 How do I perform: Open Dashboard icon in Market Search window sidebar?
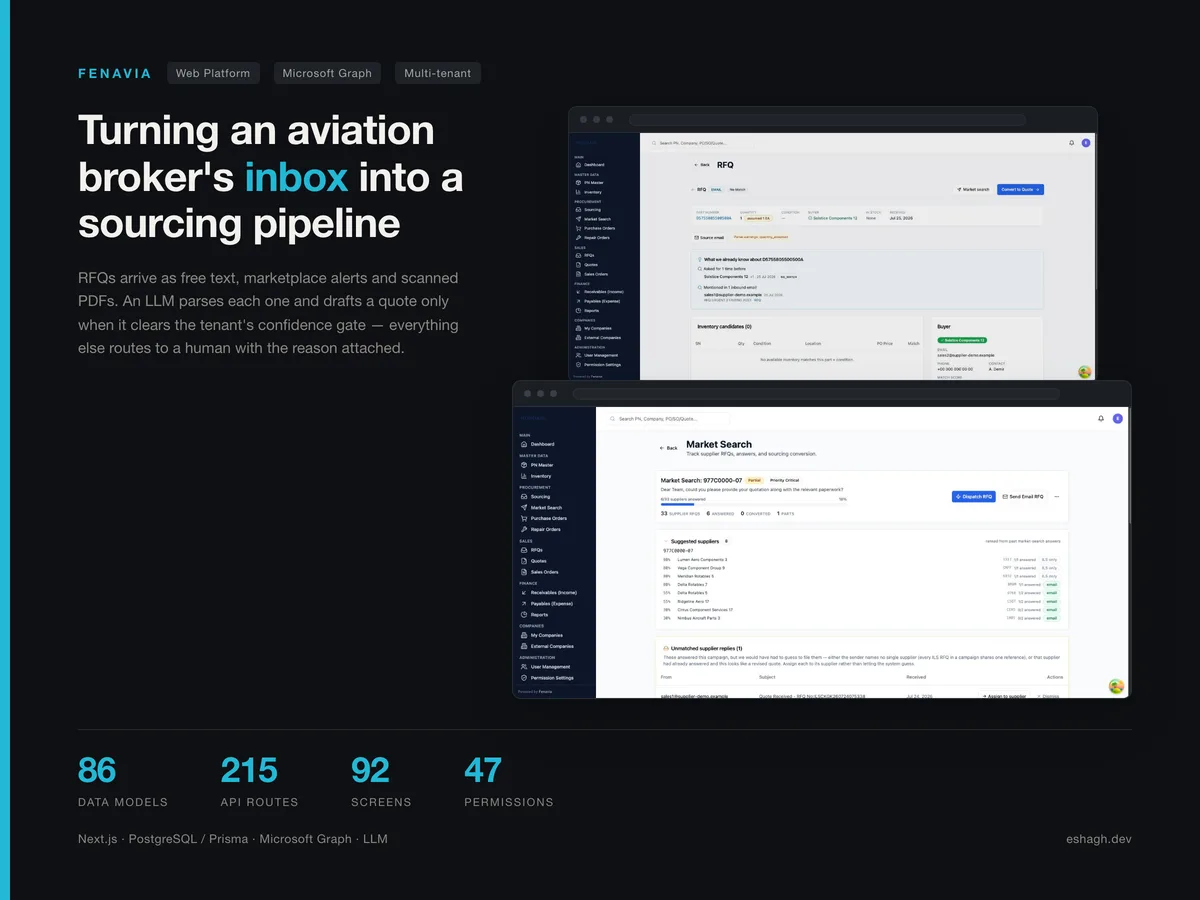click(525, 444)
